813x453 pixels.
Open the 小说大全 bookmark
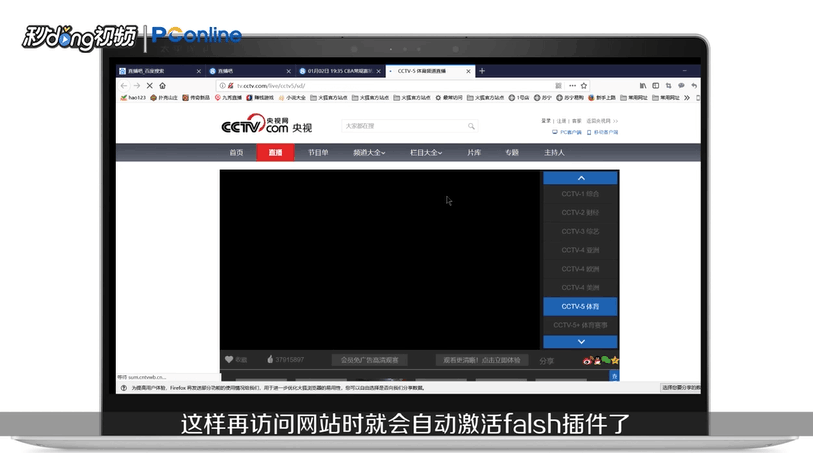pos(292,97)
